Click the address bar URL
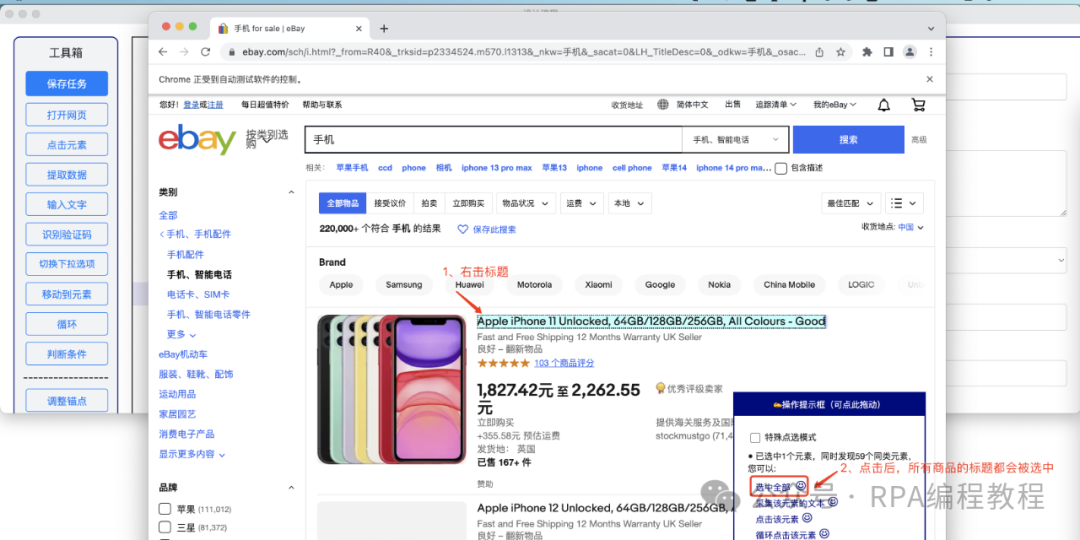Screen dimensions: 1080x540 click(x=523, y=52)
